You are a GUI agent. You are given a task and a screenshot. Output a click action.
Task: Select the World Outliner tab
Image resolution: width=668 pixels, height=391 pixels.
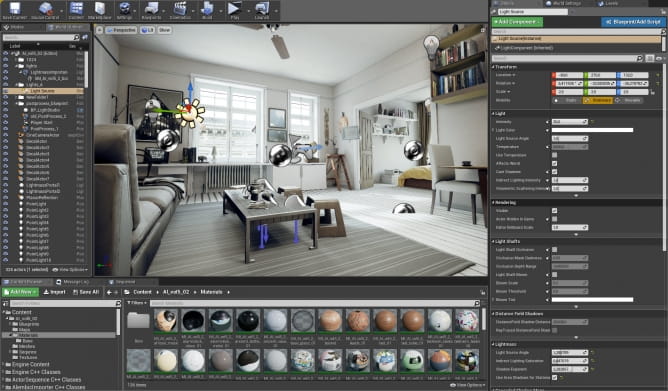point(67,27)
